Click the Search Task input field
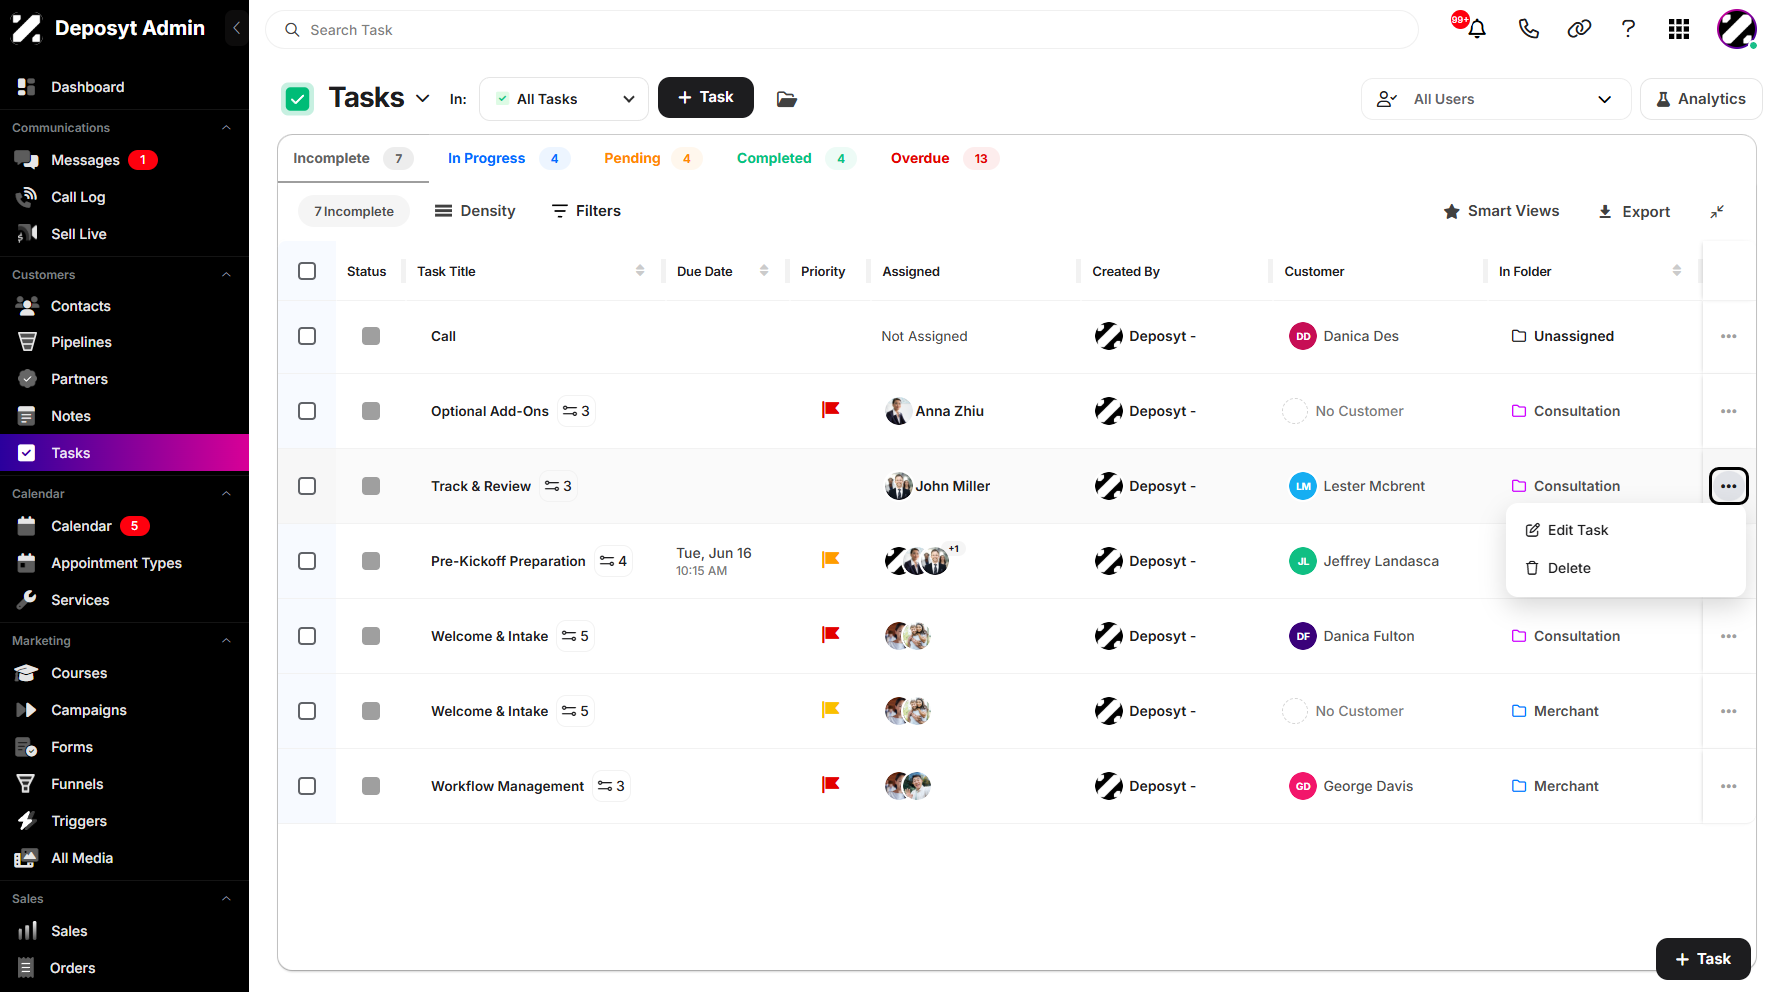The width and height of the screenshot is (1781, 992). pos(841,30)
